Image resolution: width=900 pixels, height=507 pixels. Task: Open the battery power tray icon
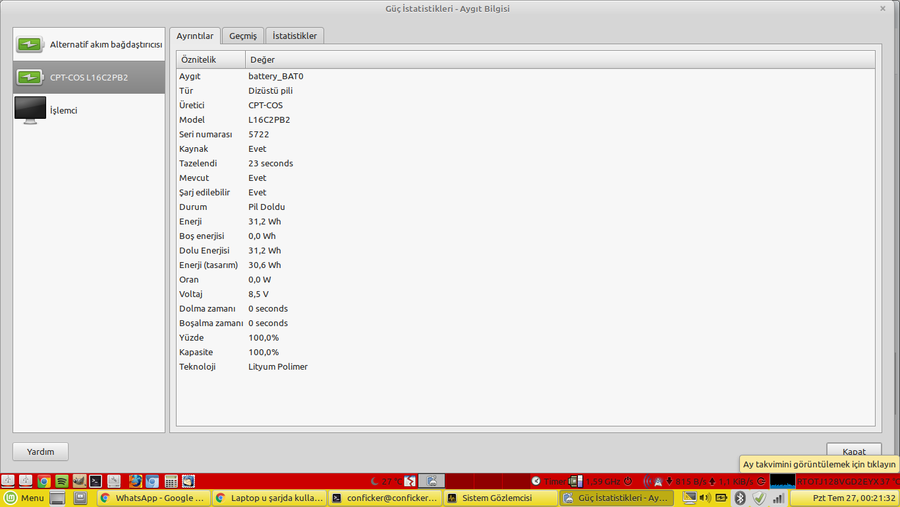click(721, 498)
